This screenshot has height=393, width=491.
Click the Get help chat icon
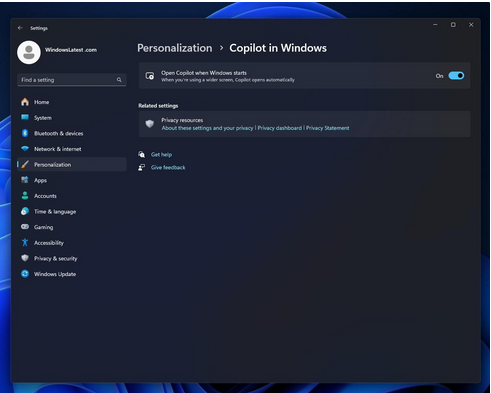tap(142, 154)
